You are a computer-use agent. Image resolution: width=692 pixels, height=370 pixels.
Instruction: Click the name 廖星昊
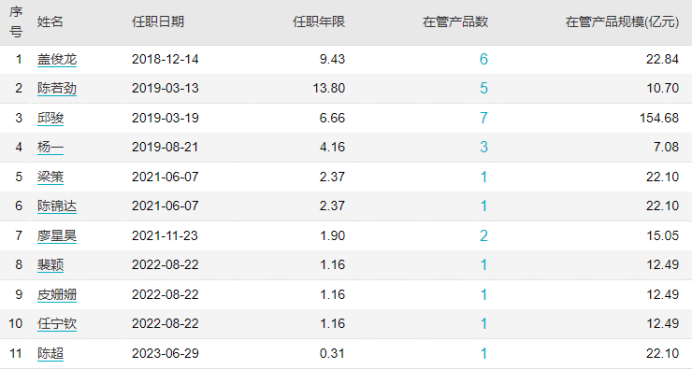coord(57,235)
